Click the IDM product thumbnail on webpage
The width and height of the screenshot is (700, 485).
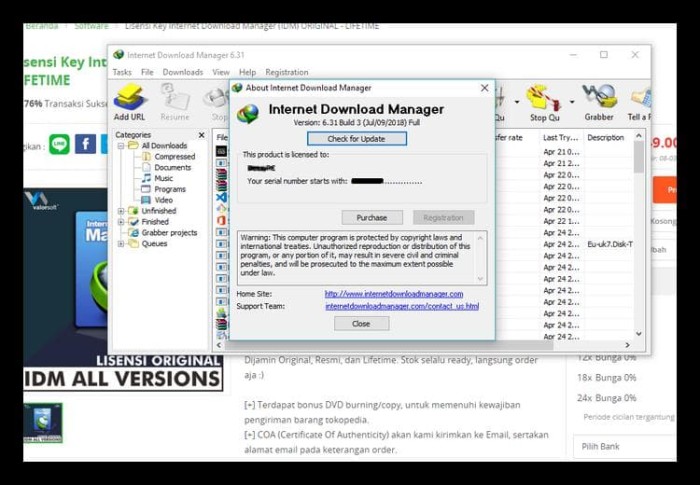(43, 423)
